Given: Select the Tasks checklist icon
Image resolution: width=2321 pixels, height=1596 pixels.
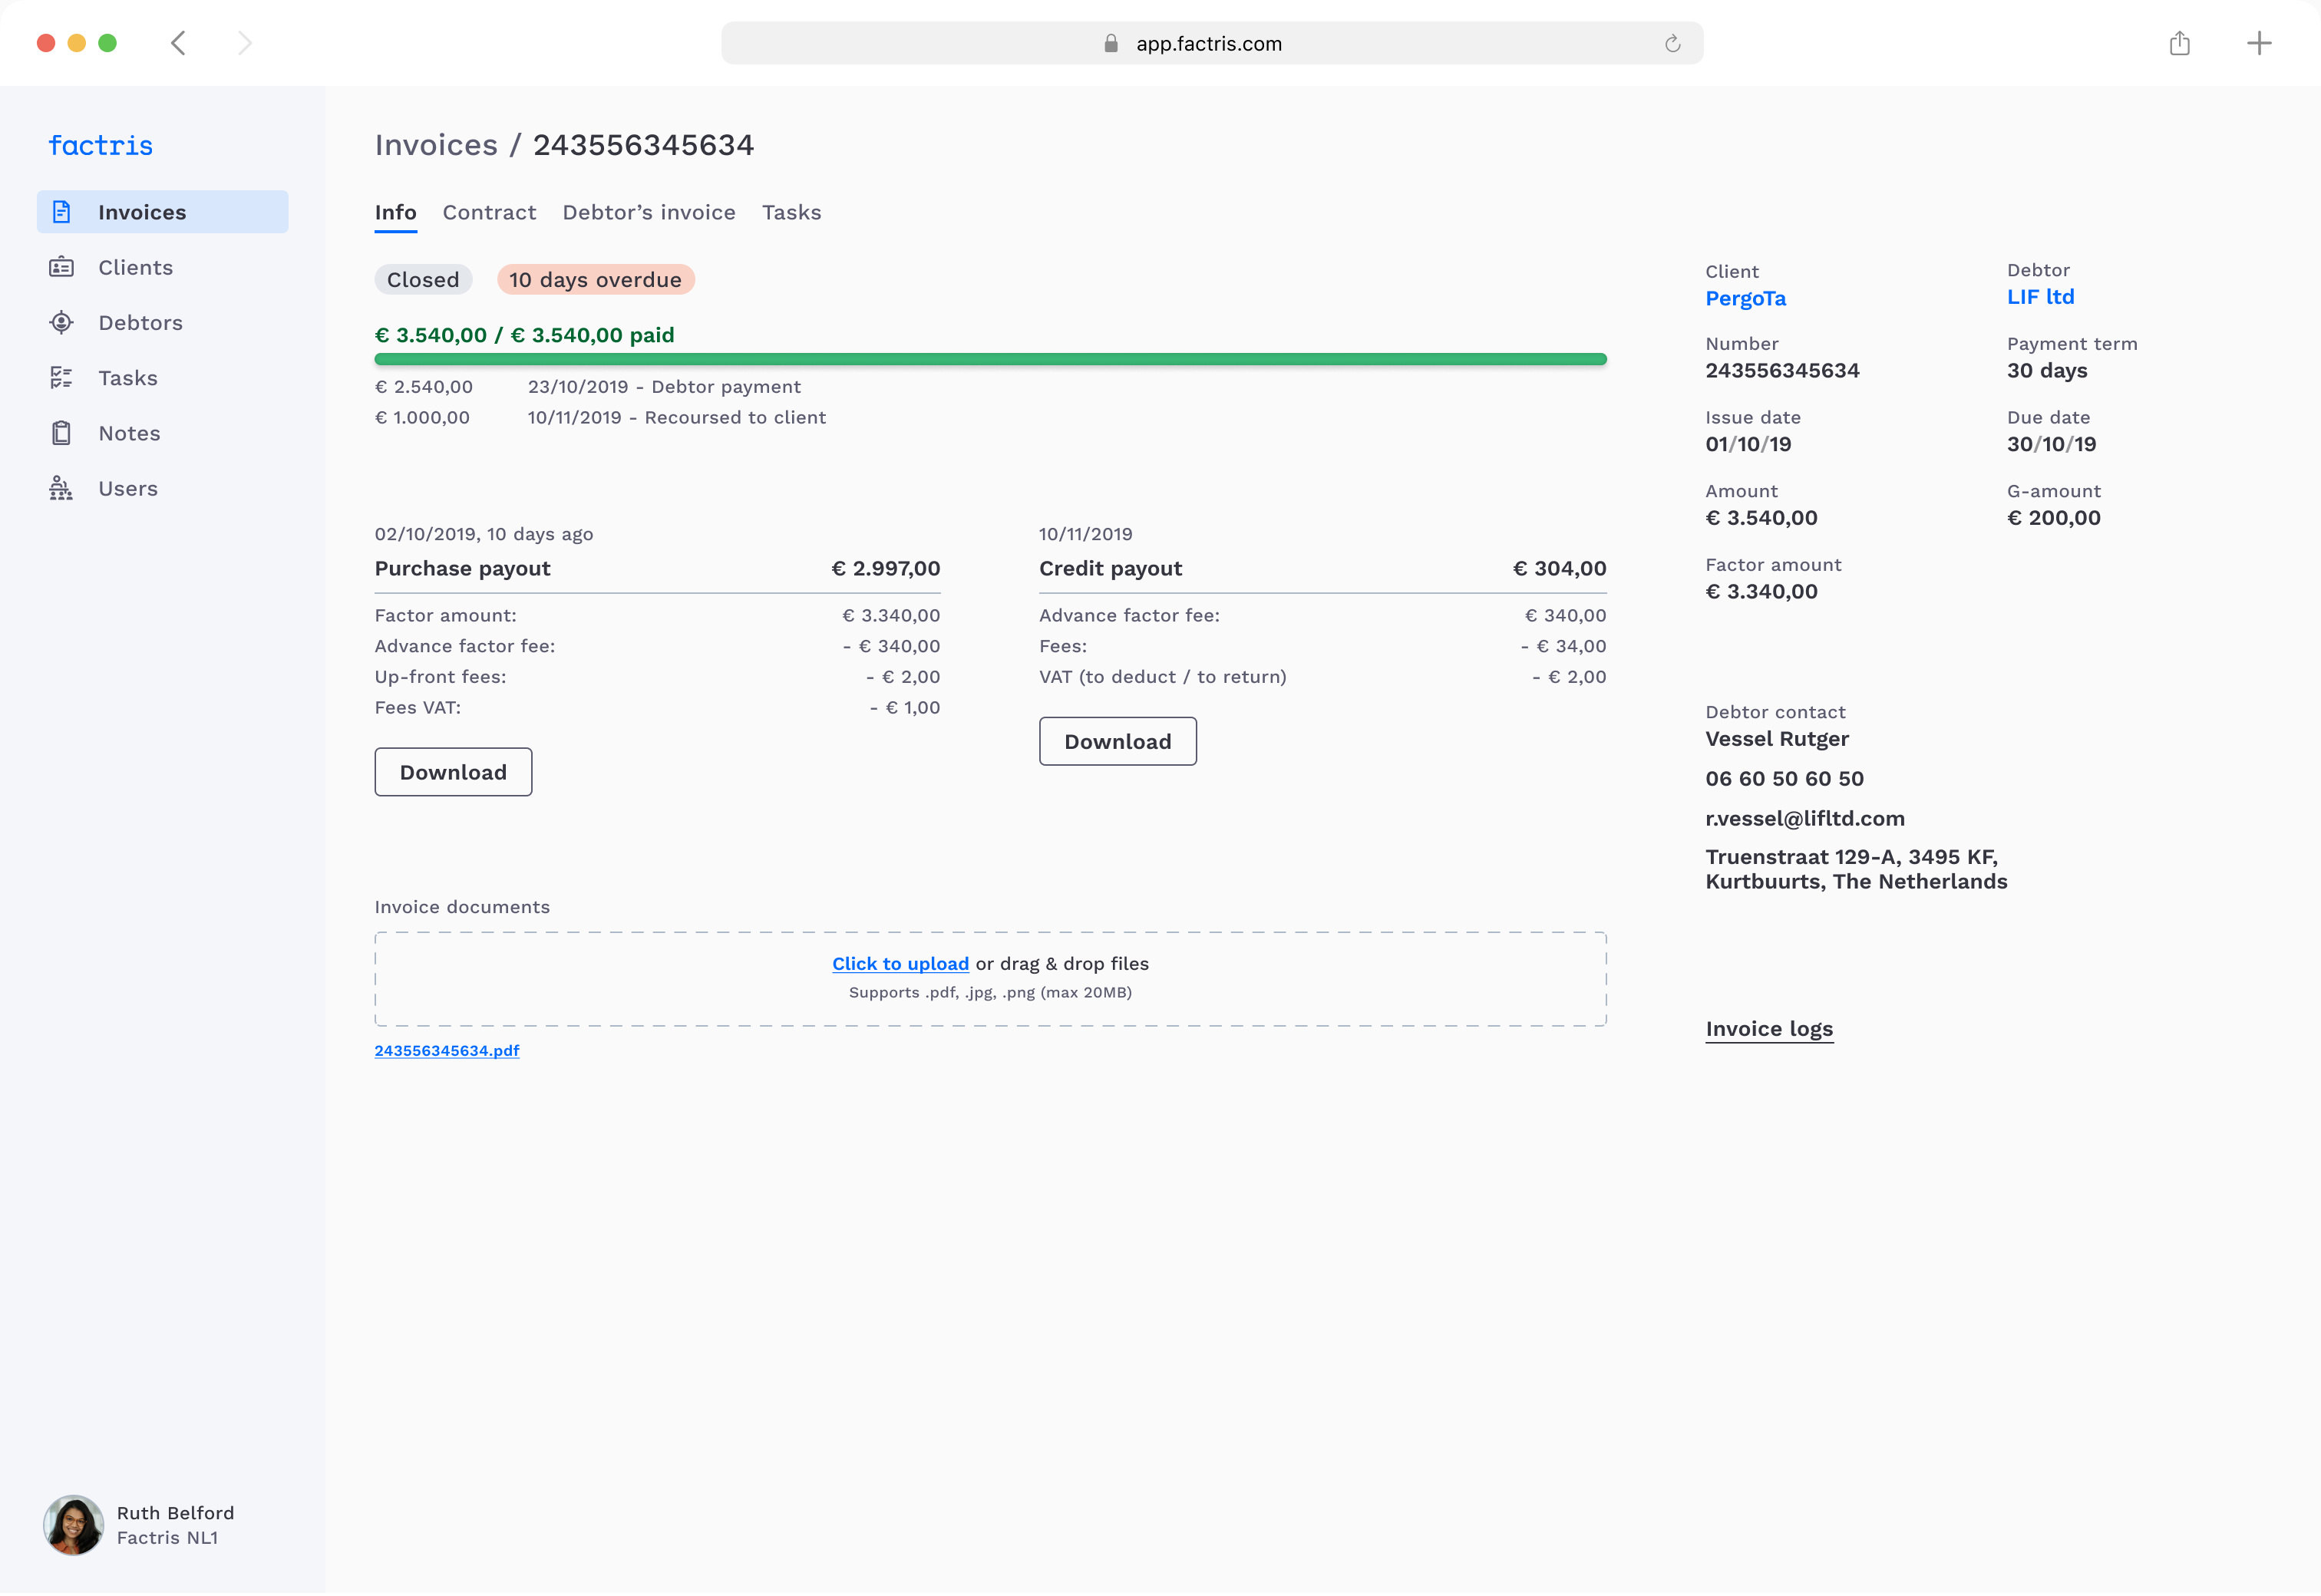Looking at the screenshot, I should [x=62, y=377].
